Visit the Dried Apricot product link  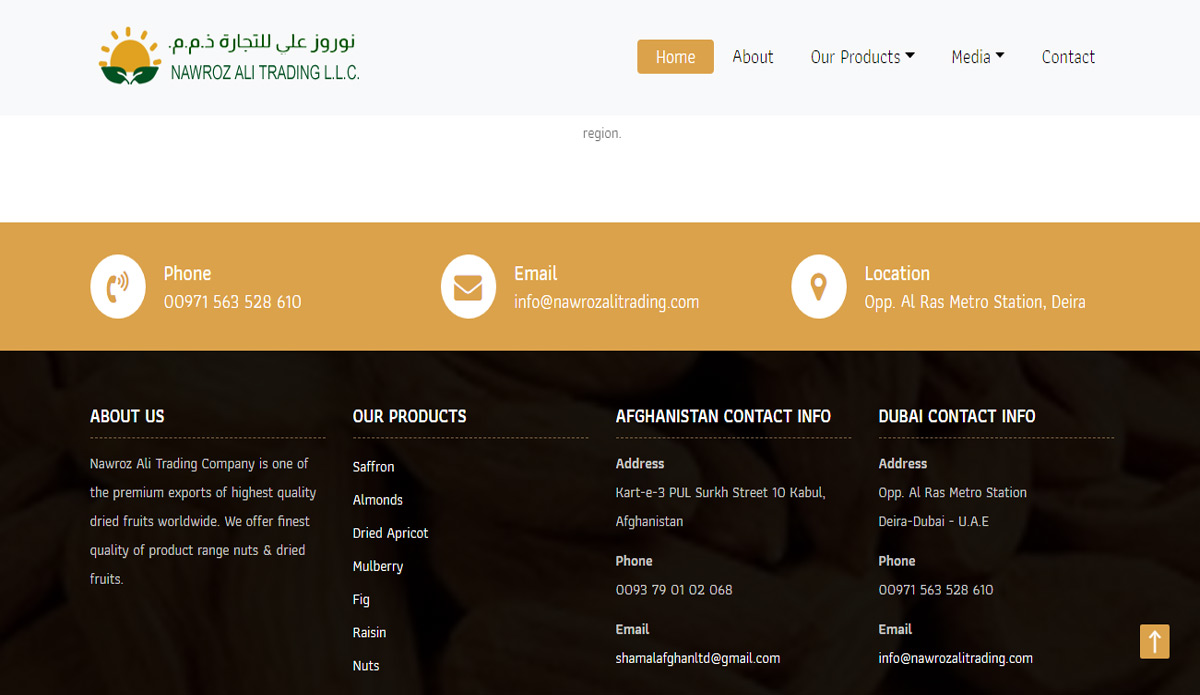(390, 533)
